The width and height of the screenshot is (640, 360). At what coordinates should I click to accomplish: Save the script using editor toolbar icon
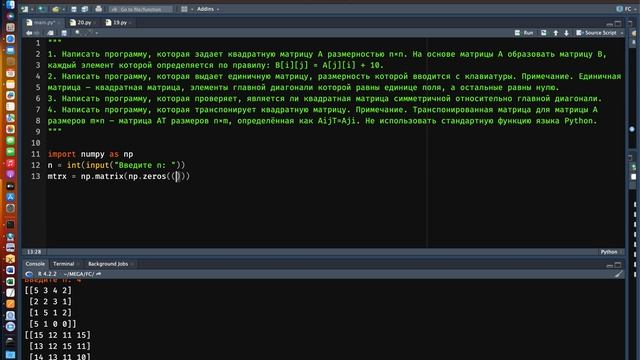pyautogui.click(x=64, y=33)
